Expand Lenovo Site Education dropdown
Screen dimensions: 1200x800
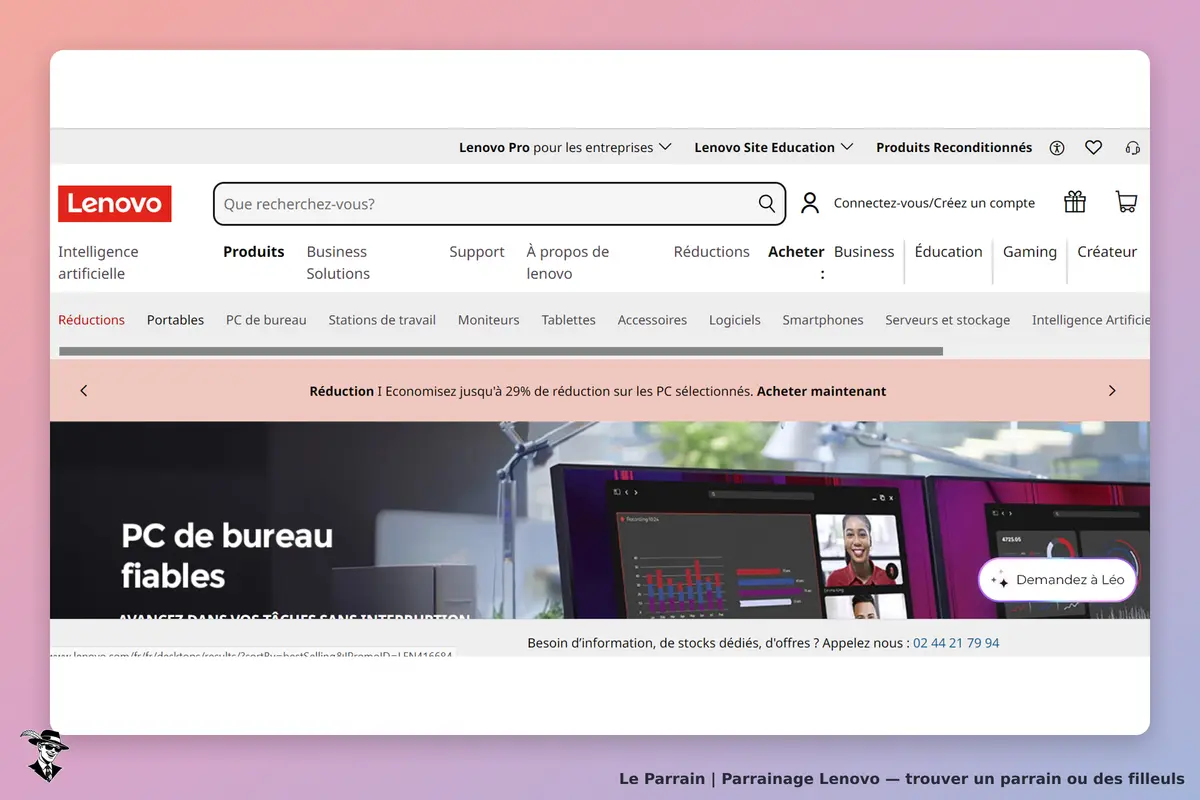click(774, 147)
